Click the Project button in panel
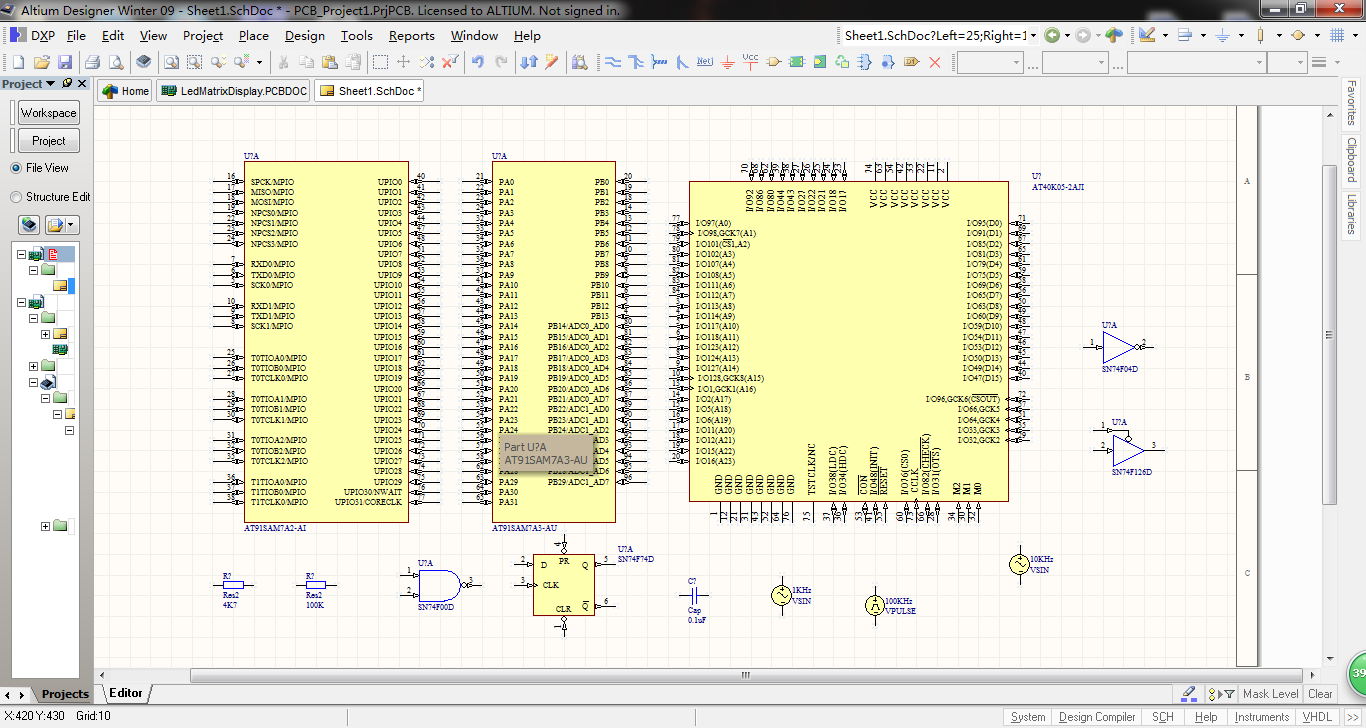1366x728 pixels. 48,141
